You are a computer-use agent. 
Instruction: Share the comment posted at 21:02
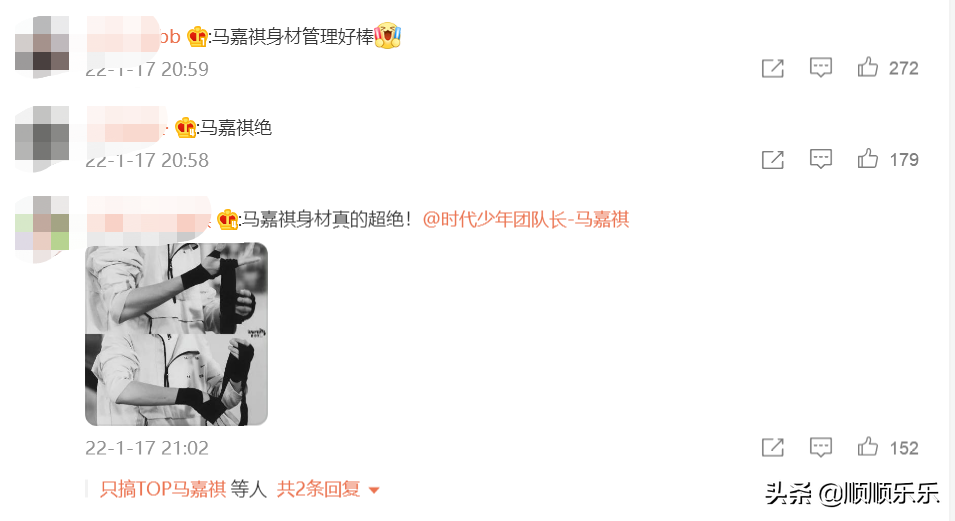point(772,448)
